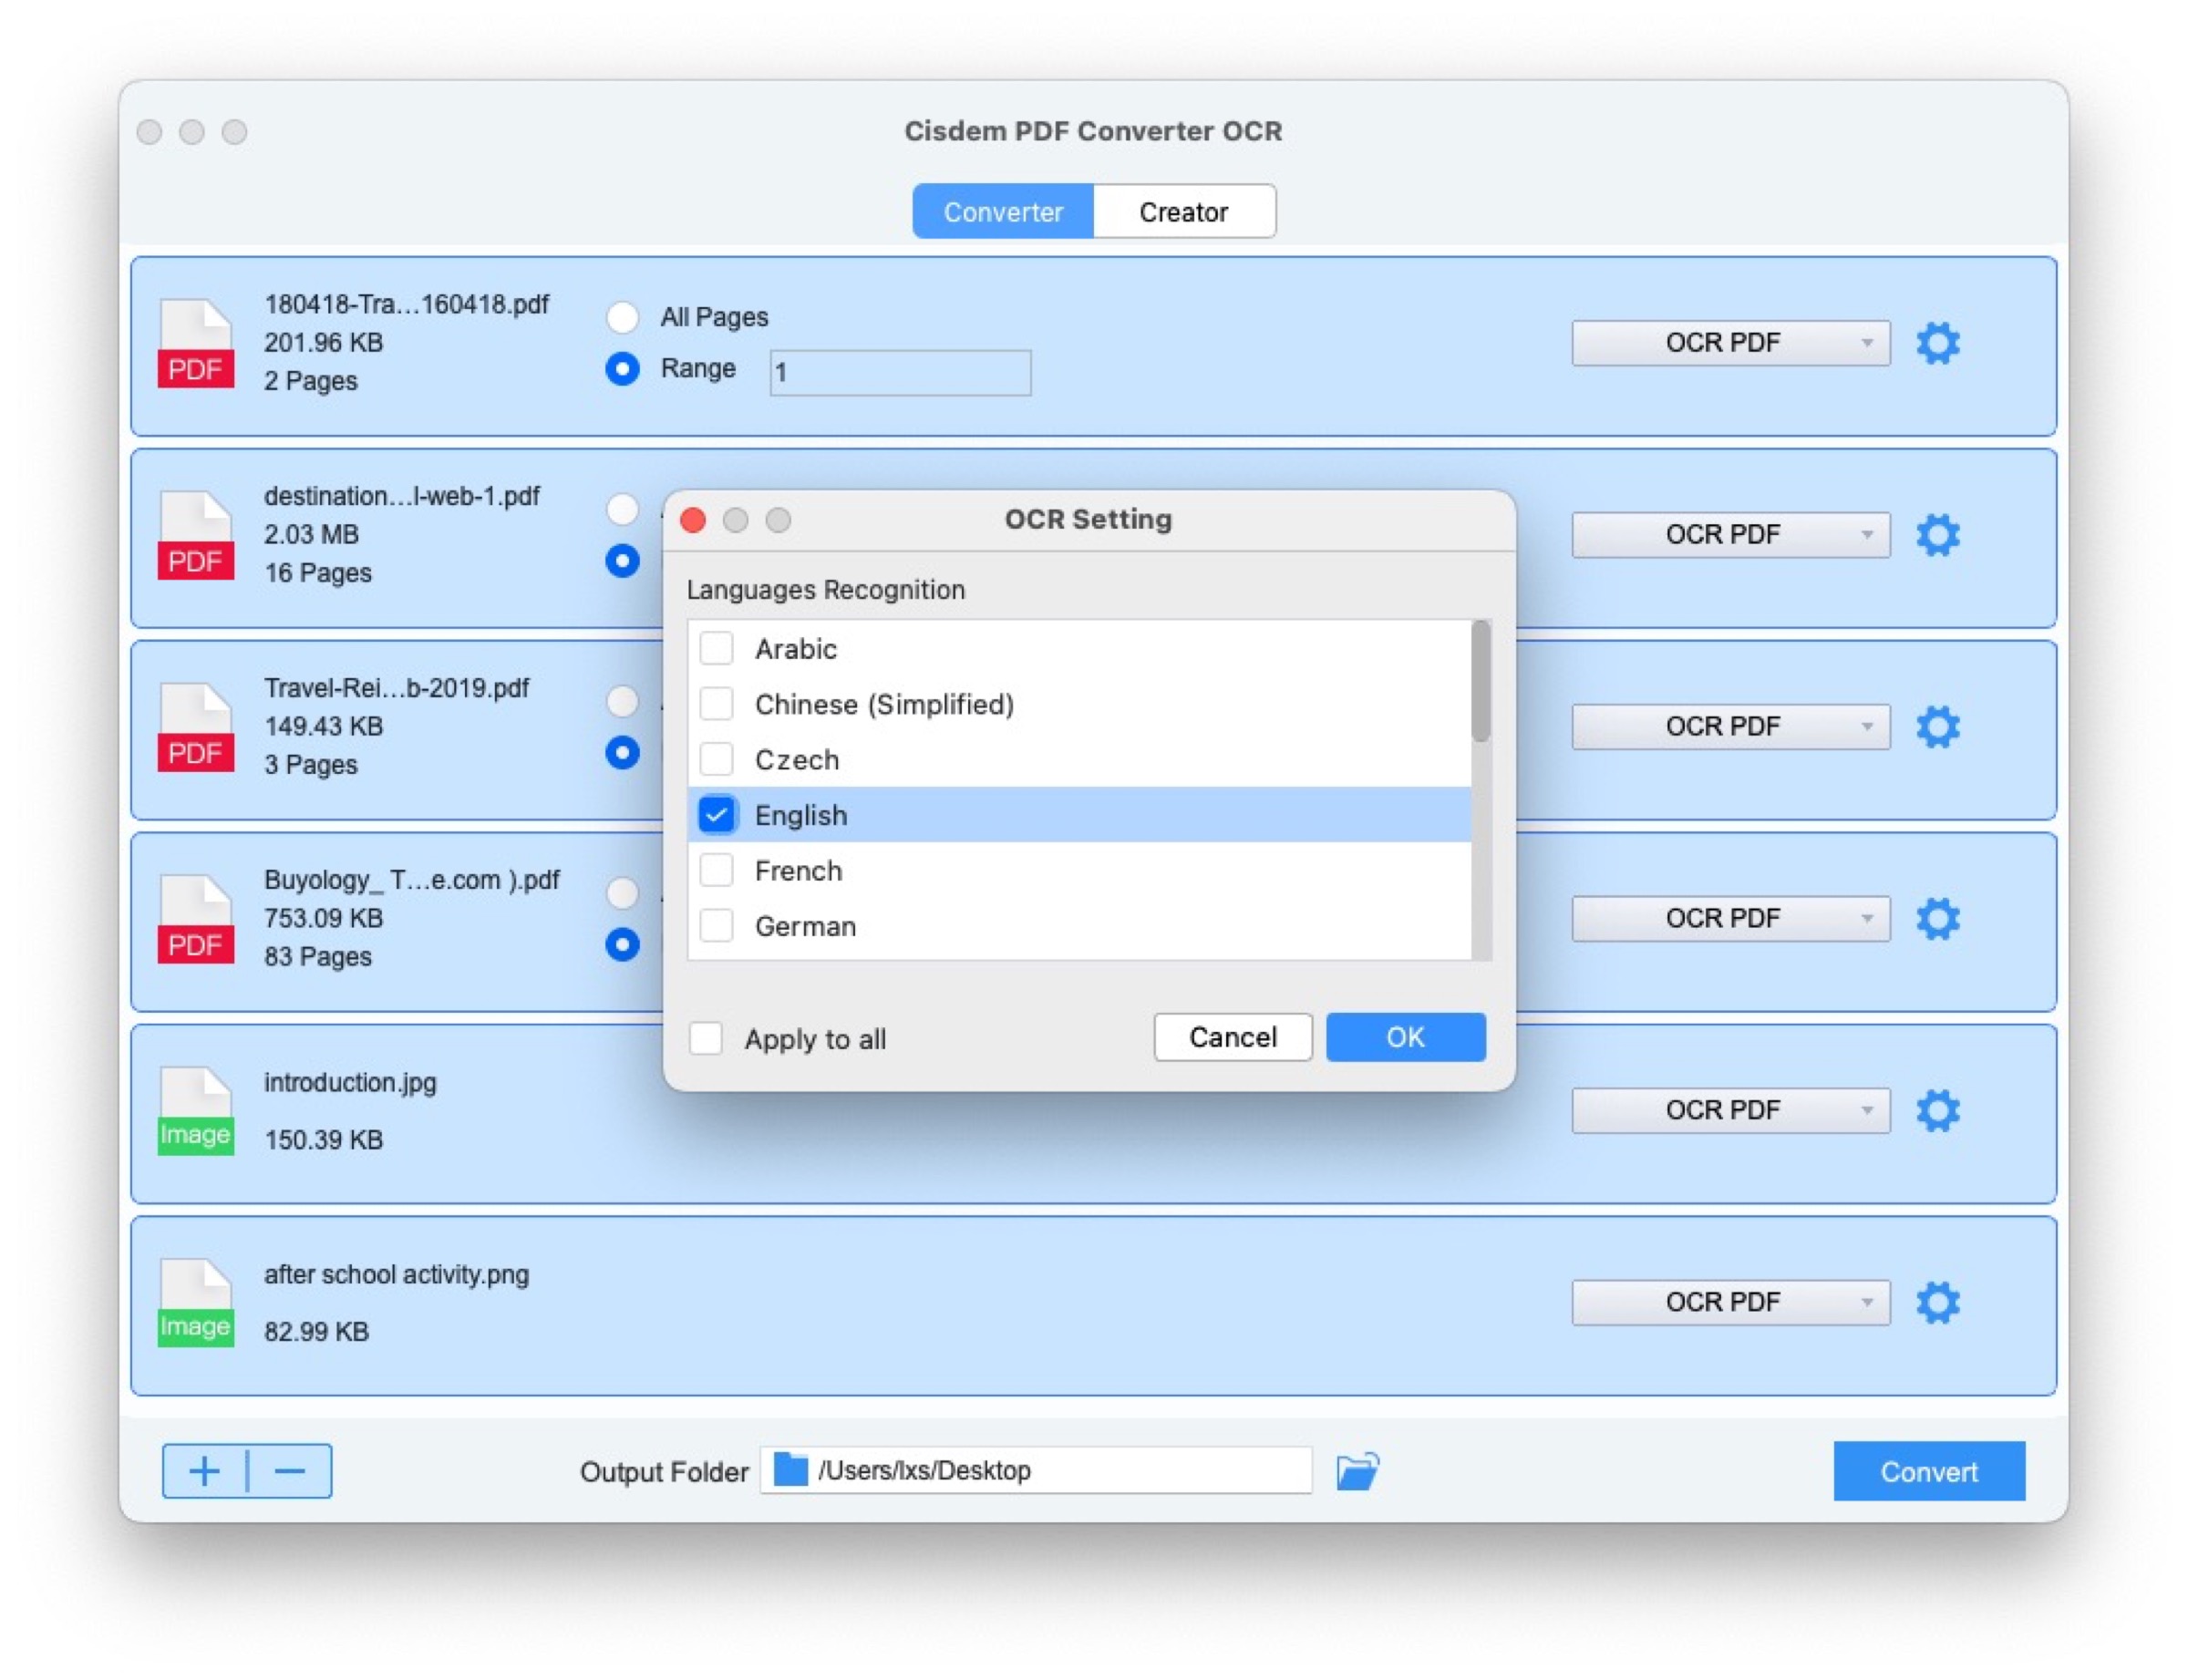Enable the Arabic language checkbox
The height and width of the screenshot is (1680, 2188).
click(716, 648)
